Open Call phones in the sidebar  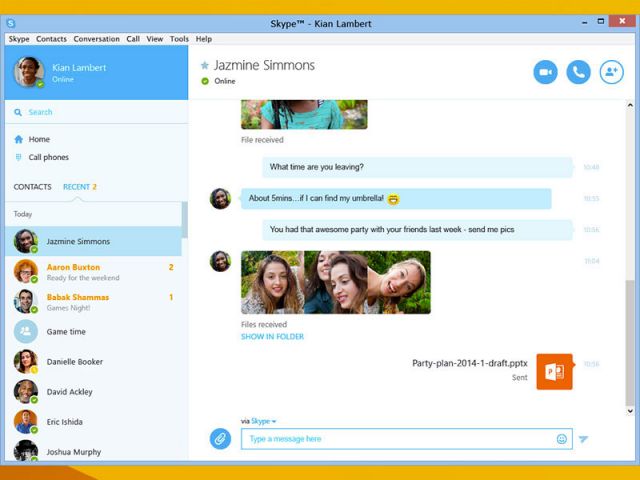coord(49,157)
